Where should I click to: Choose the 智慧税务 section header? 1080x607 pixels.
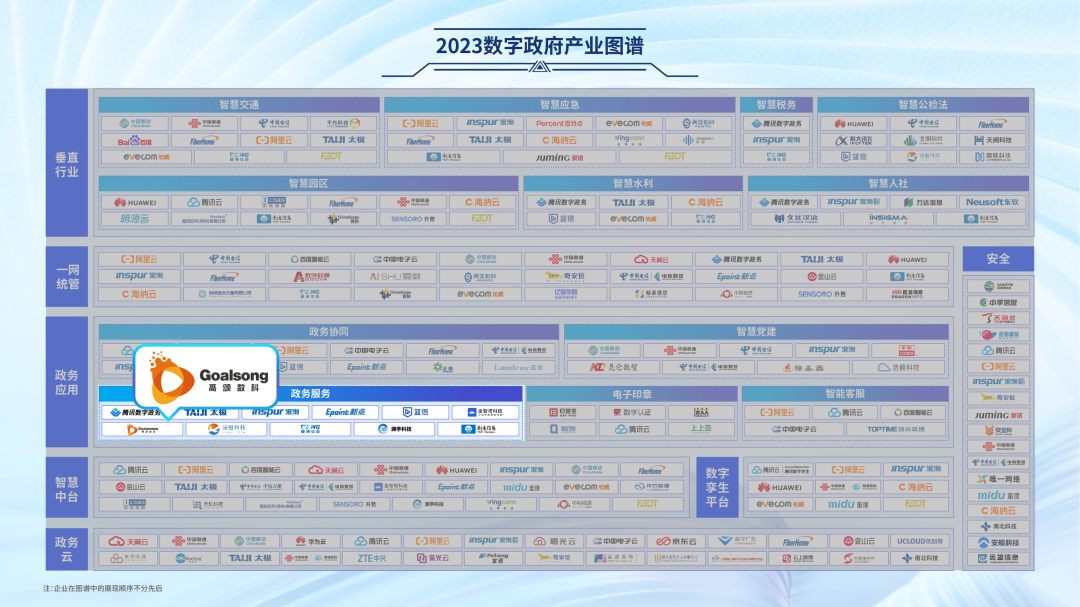pos(776,105)
